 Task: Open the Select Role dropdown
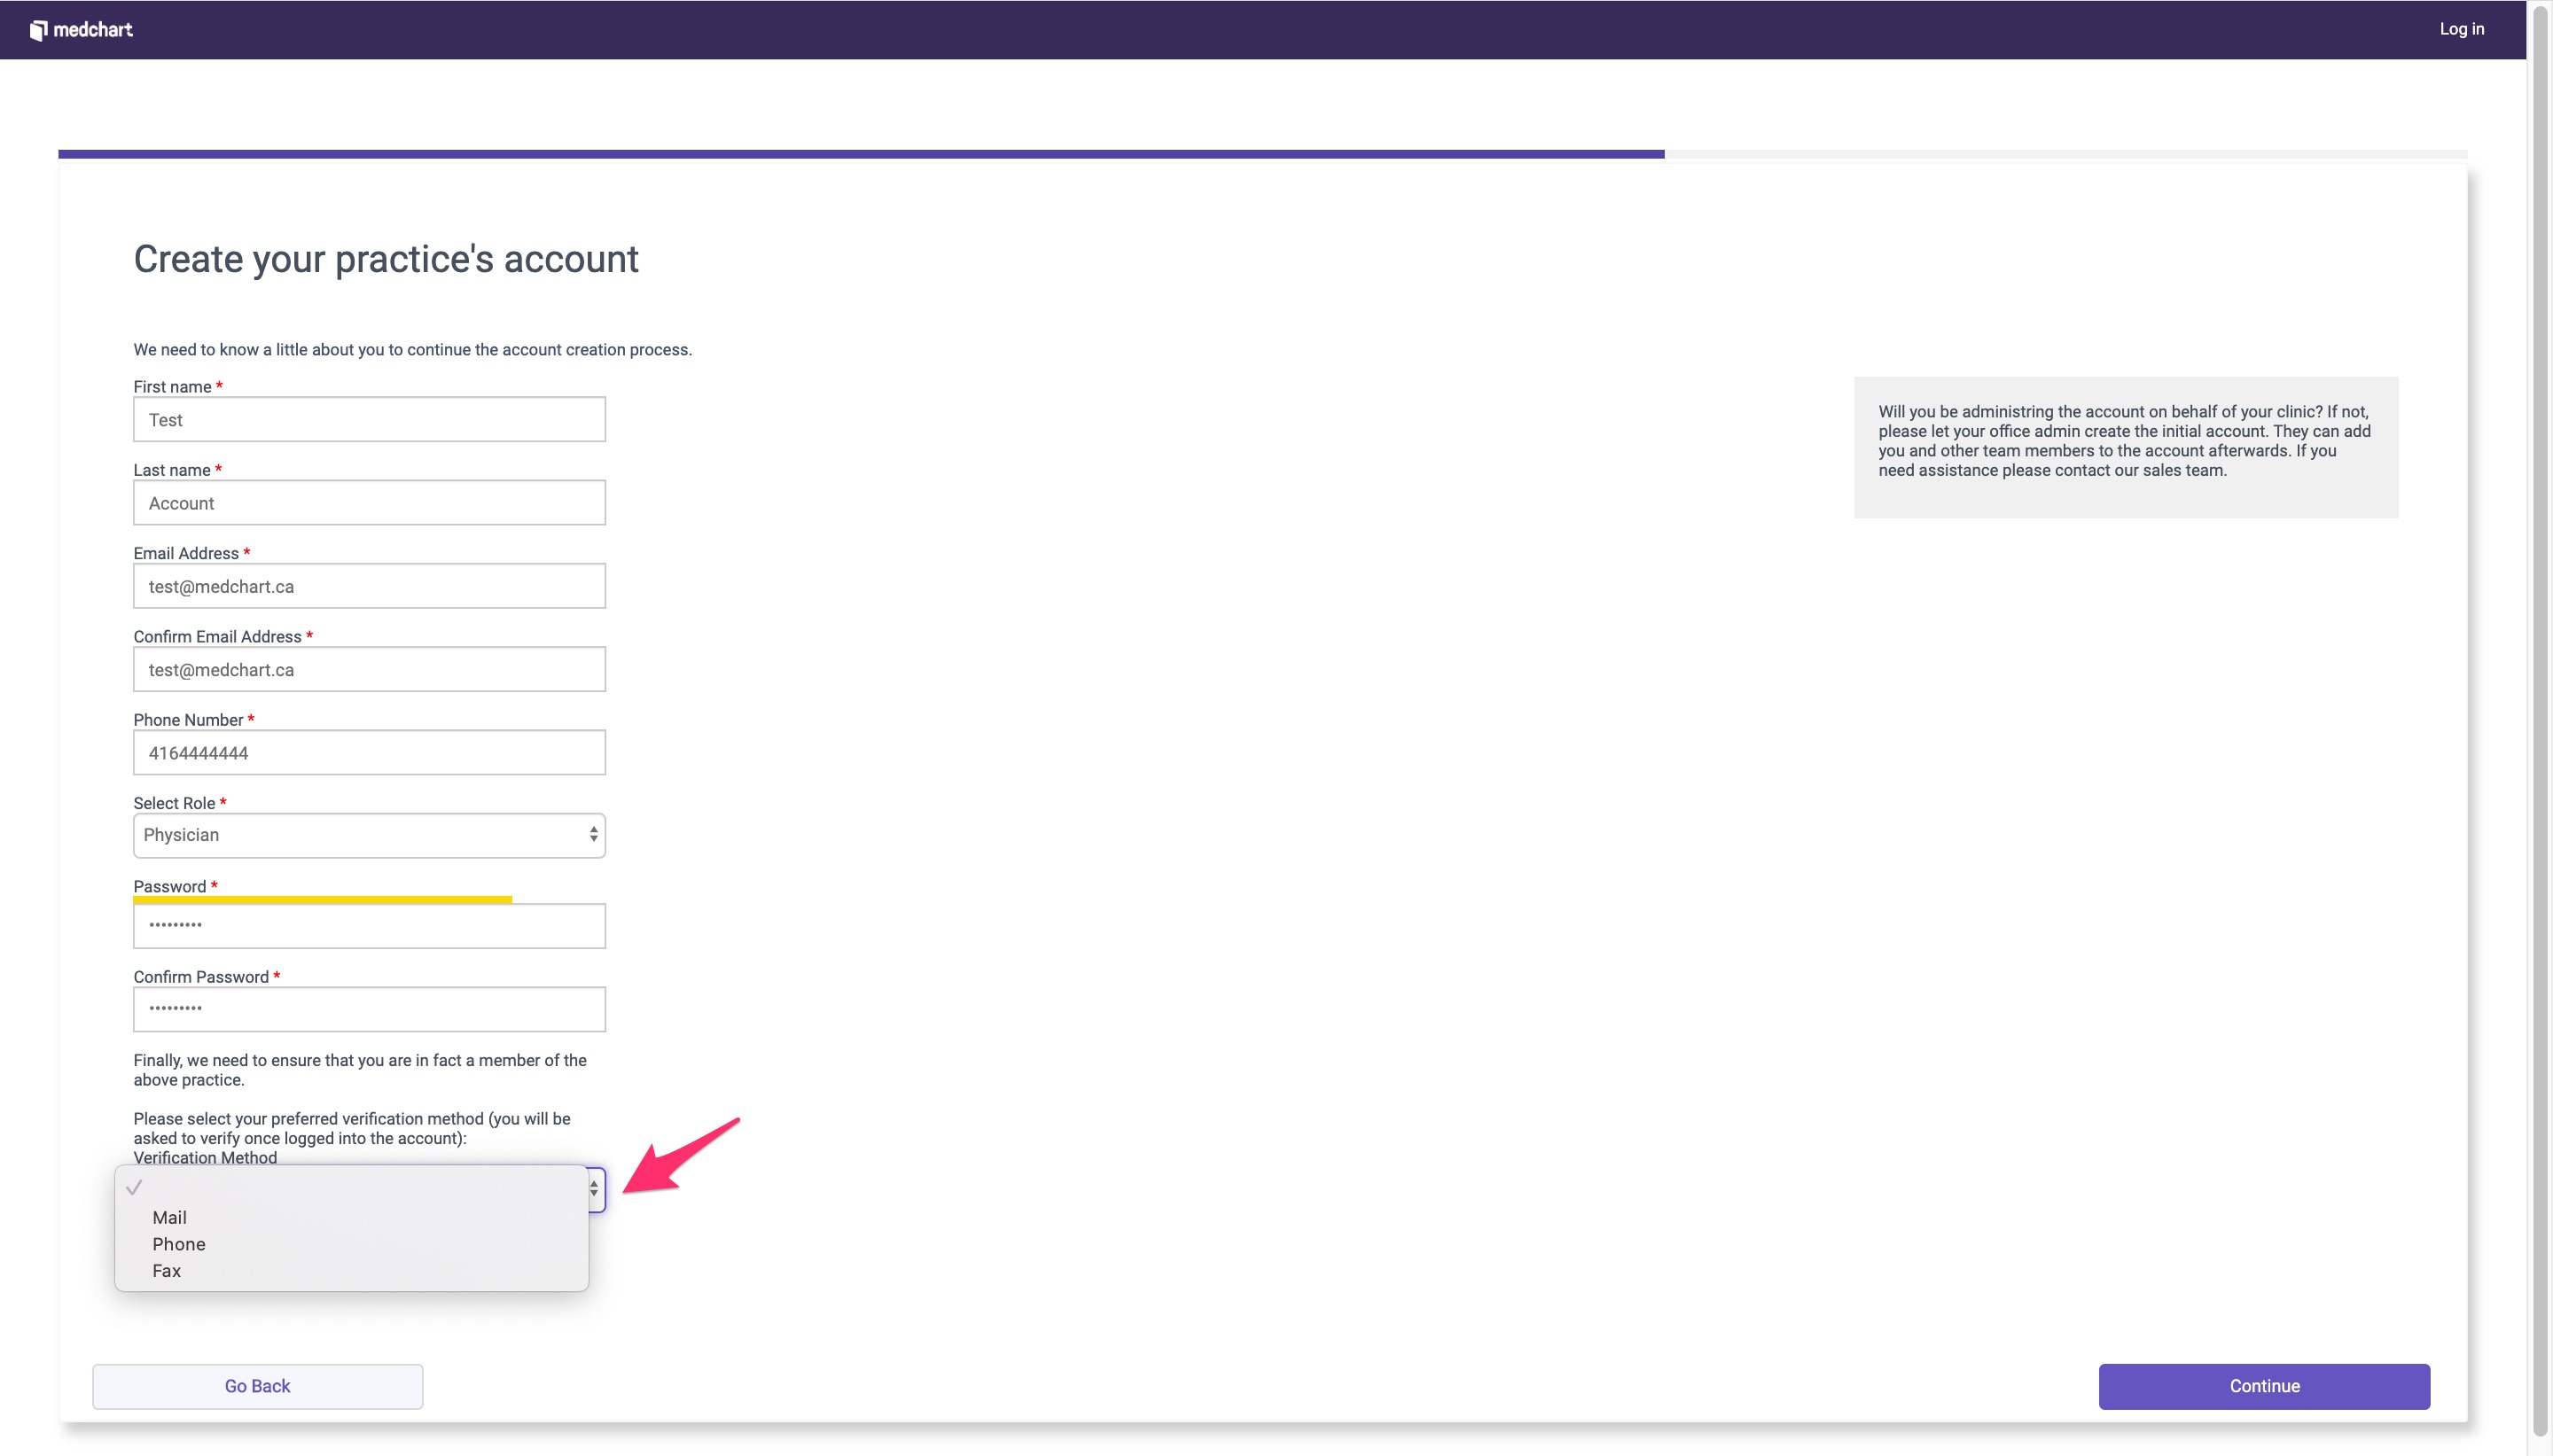tap(359, 835)
